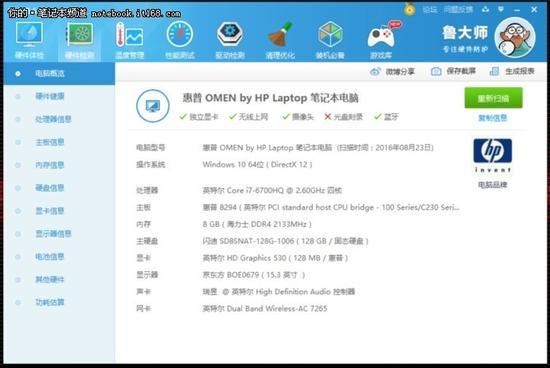The image size is (550, 368).
Task: Click the green 重新扫描 rescan button
Action: tap(493, 98)
